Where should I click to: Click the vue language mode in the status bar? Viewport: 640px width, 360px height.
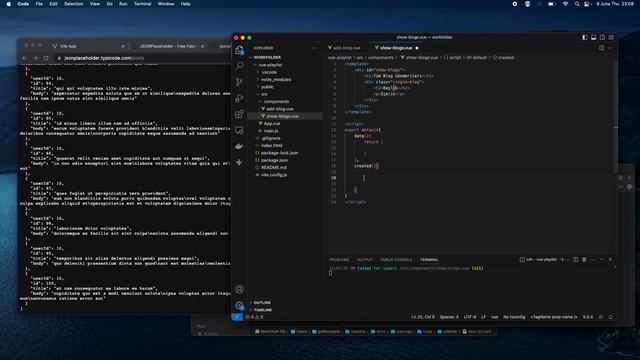(x=494, y=317)
